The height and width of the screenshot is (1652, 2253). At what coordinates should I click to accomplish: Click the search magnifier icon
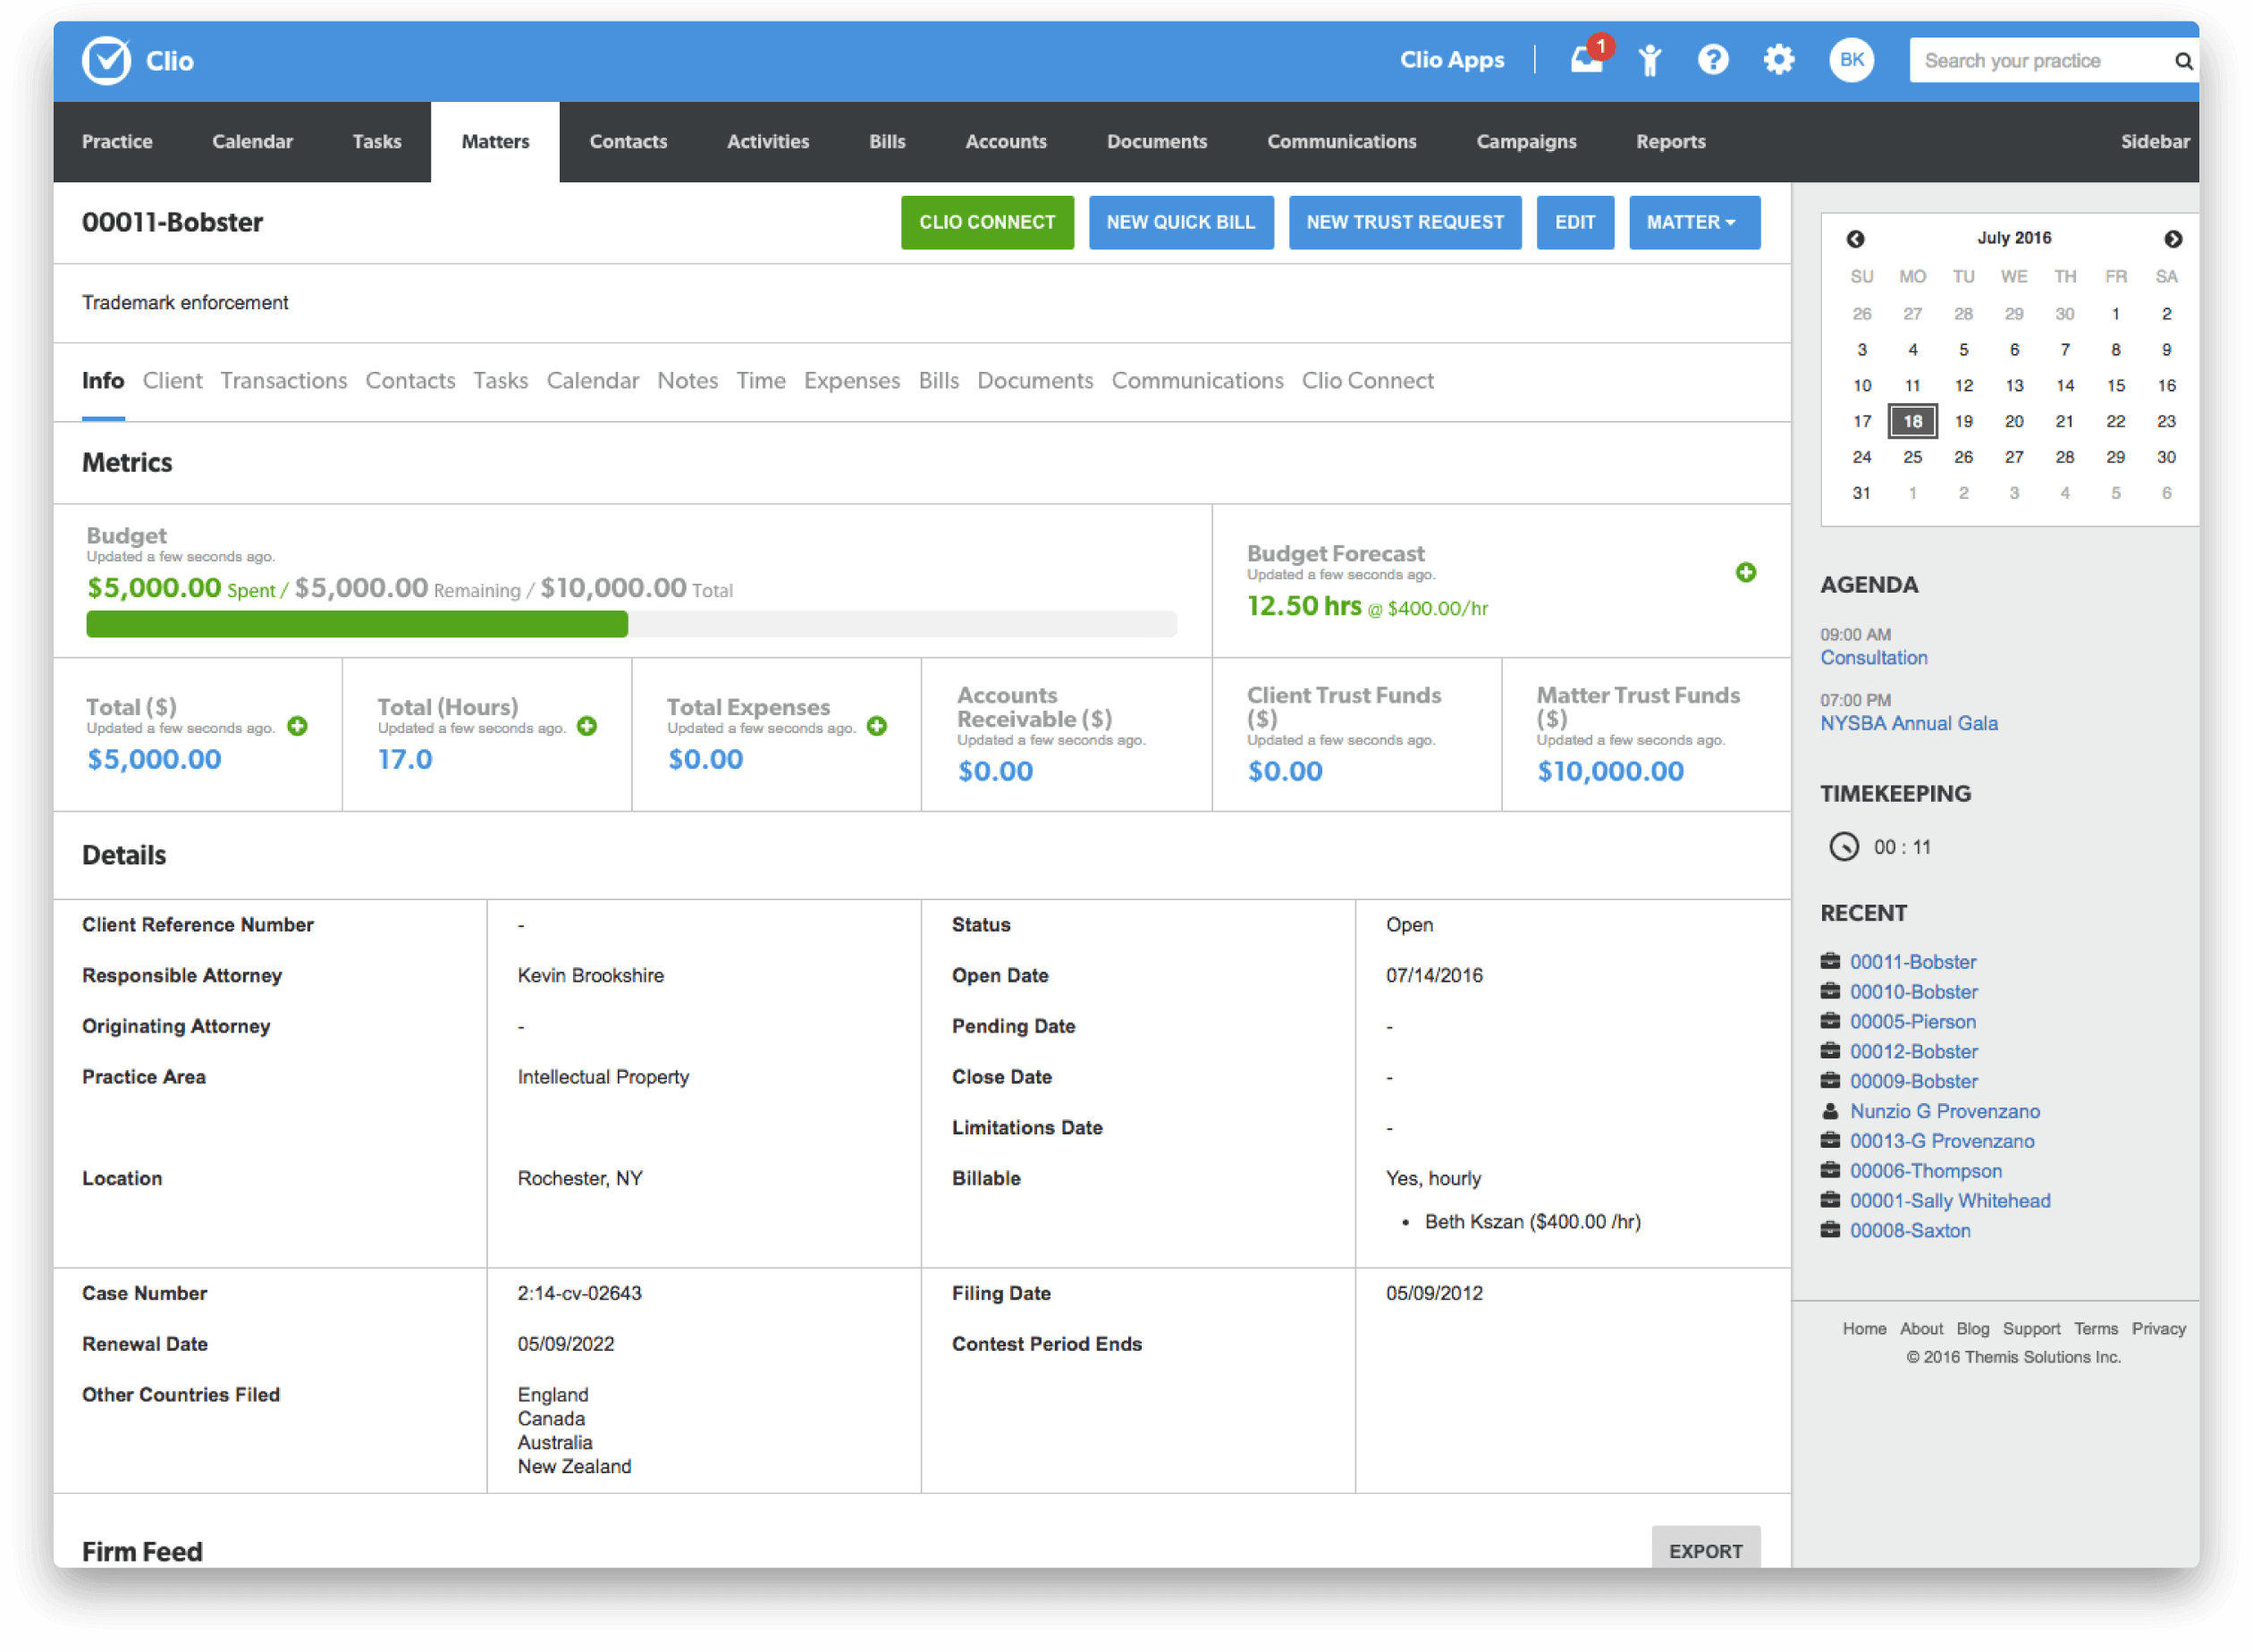[x=2183, y=61]
